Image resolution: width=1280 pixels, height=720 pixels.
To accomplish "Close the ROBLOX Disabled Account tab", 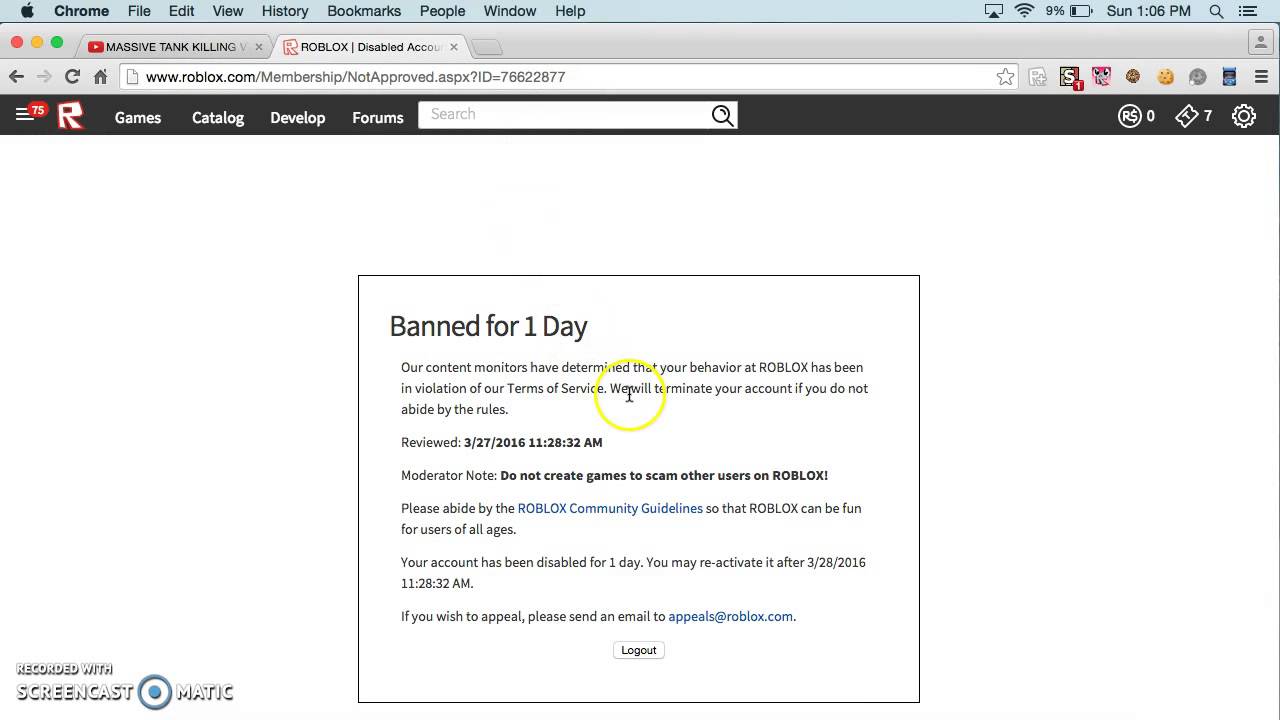I will 454,47.
